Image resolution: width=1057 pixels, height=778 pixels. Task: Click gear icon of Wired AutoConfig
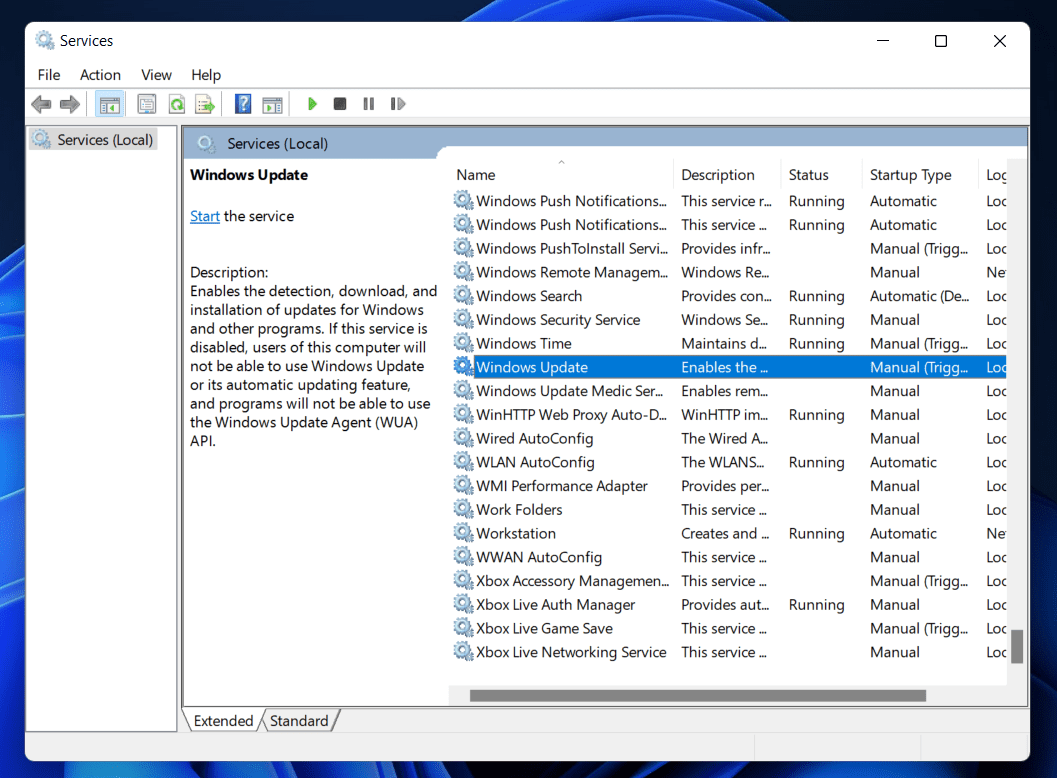(463, 438)
